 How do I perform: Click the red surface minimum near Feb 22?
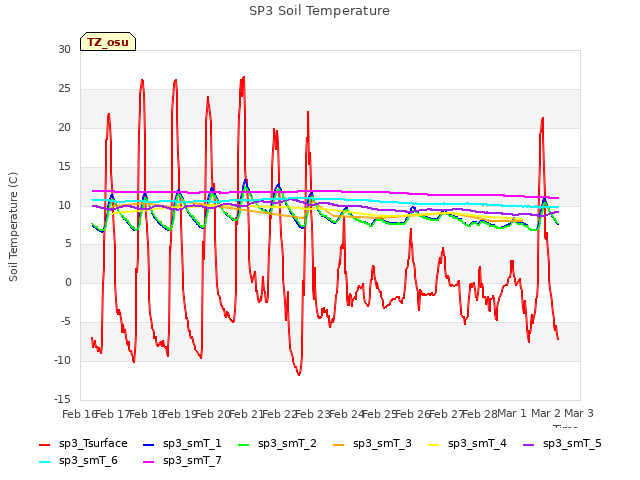tap(299, 374)
